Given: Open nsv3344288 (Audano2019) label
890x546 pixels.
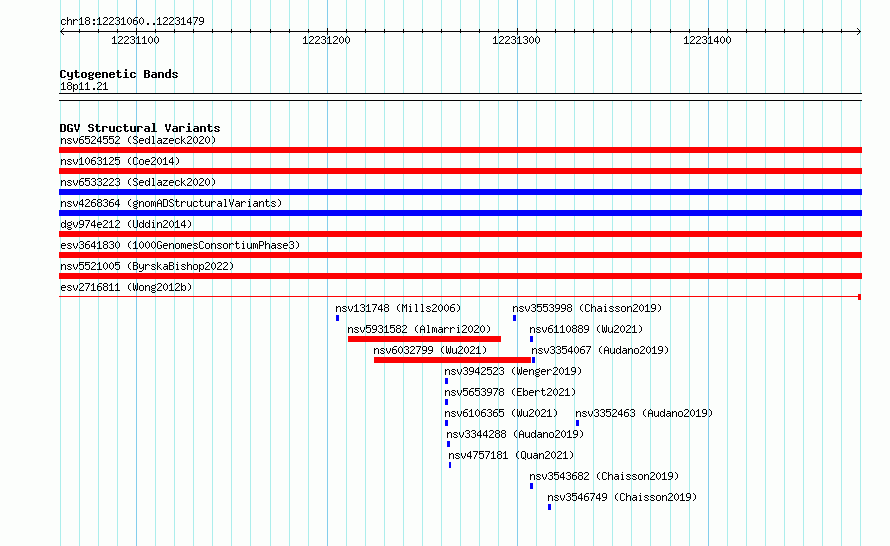Looking at the screenshot, I should coord(515,434).
